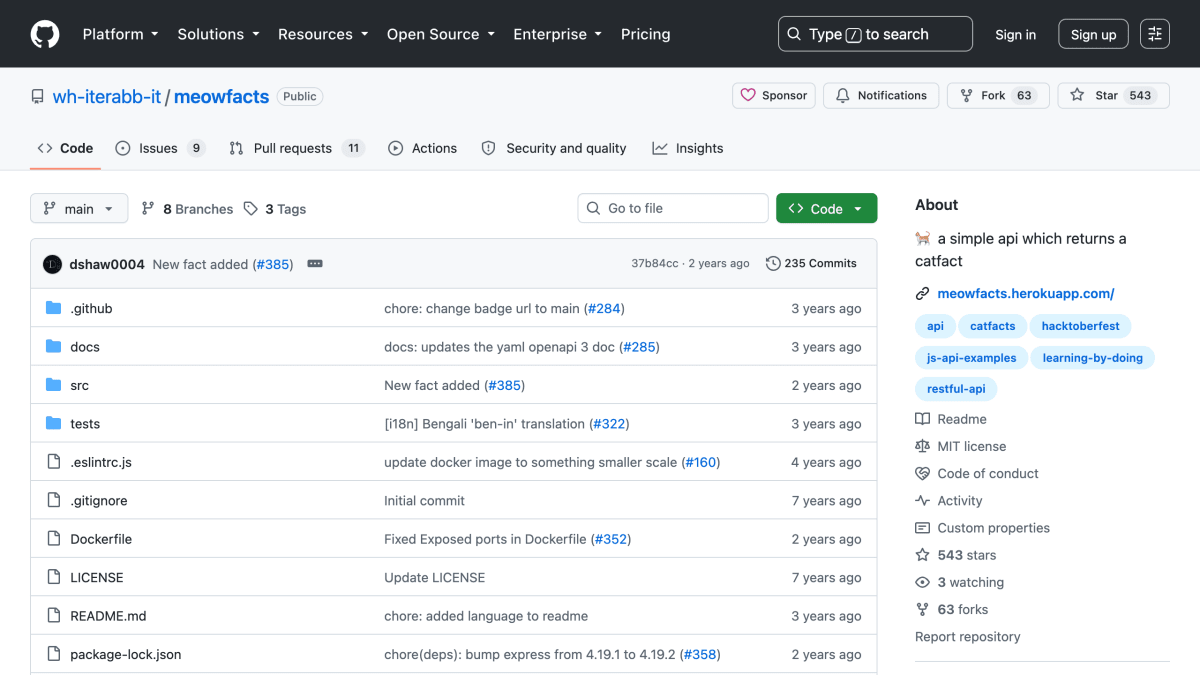This screenshot has height=675, width=1200.
Task: Click Report repository link
Action: coord(968,637)
